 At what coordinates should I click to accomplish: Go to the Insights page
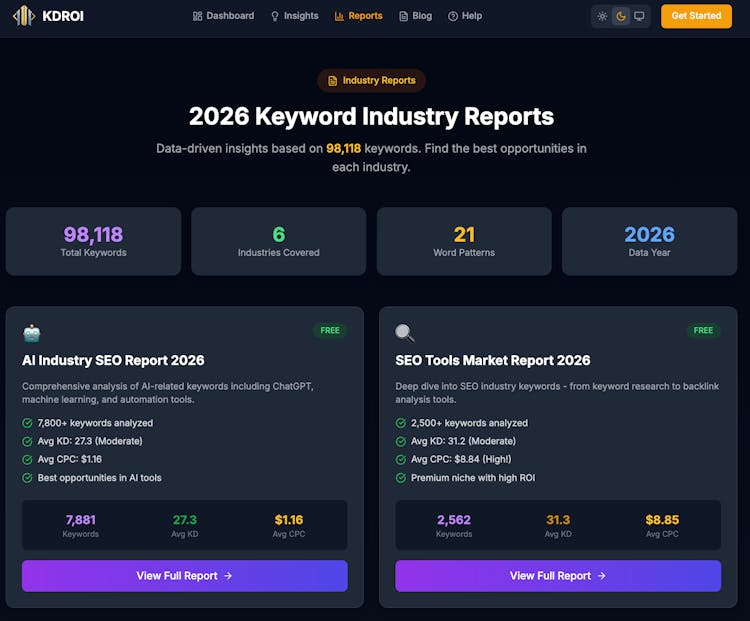[294, 16]
